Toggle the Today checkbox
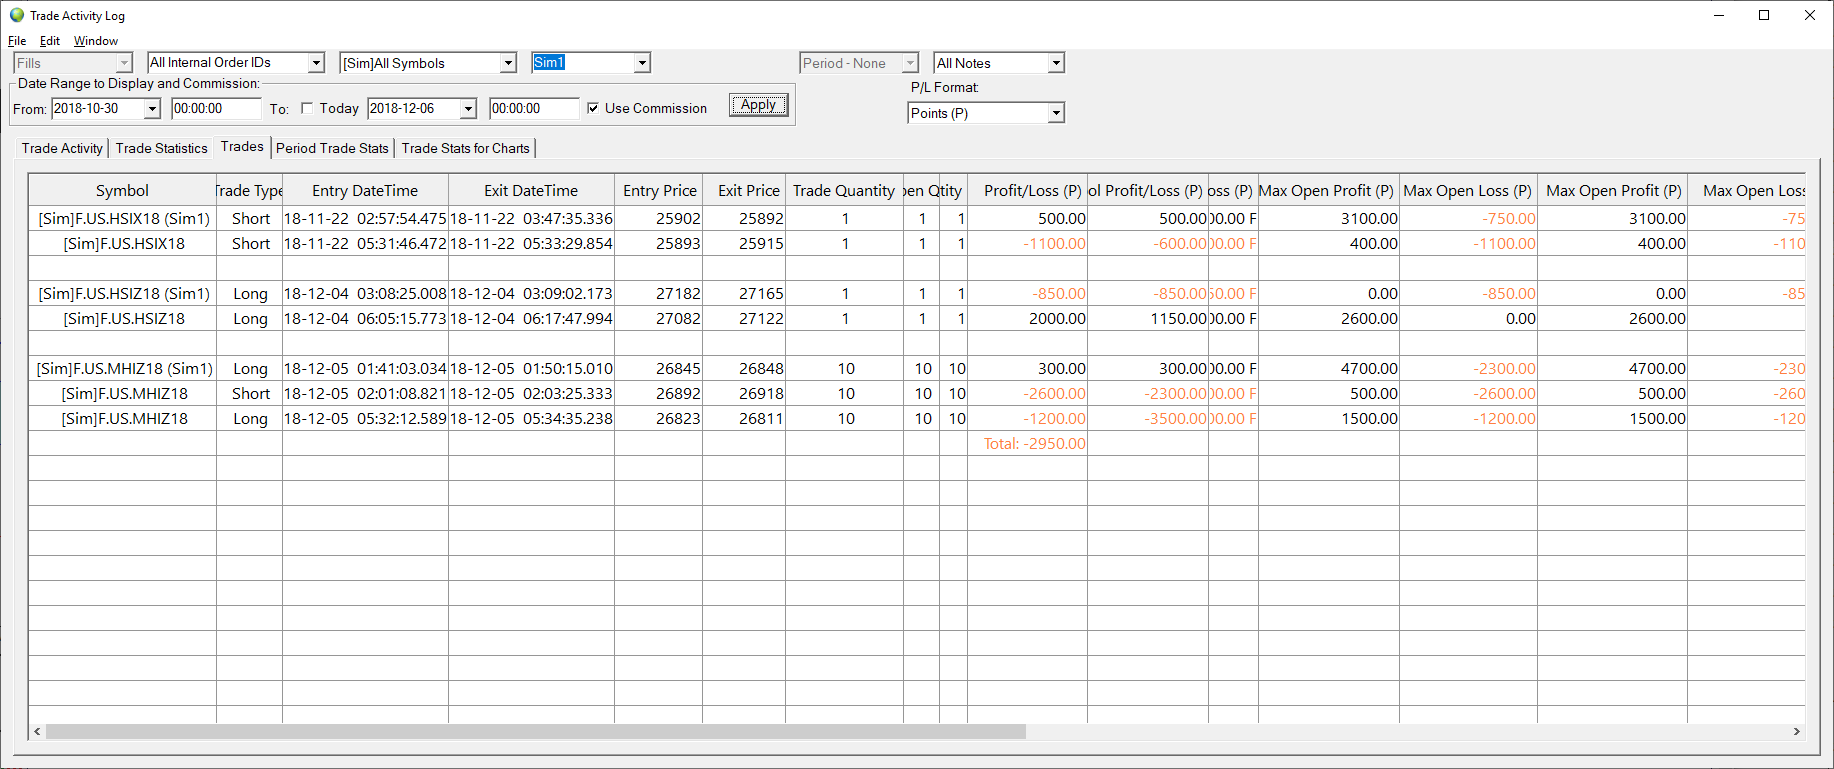The height and width of the screenshot is (769, 1834). pos(307,108)
